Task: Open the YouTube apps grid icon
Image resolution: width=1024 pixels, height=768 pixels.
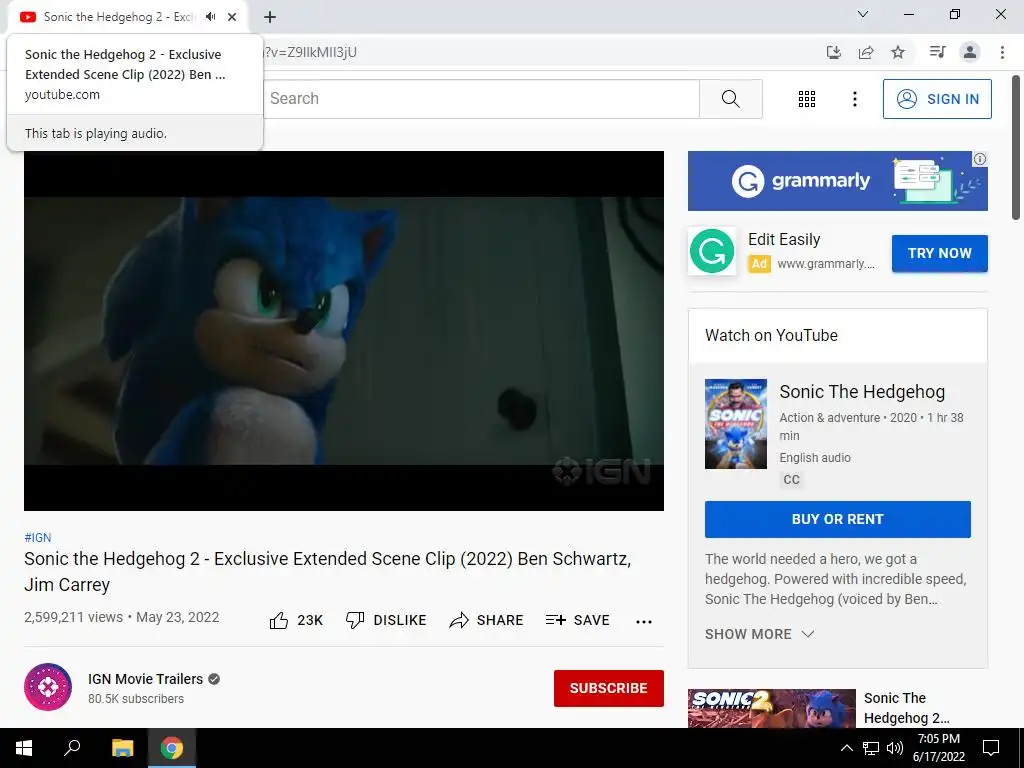Action: (807, 99)
